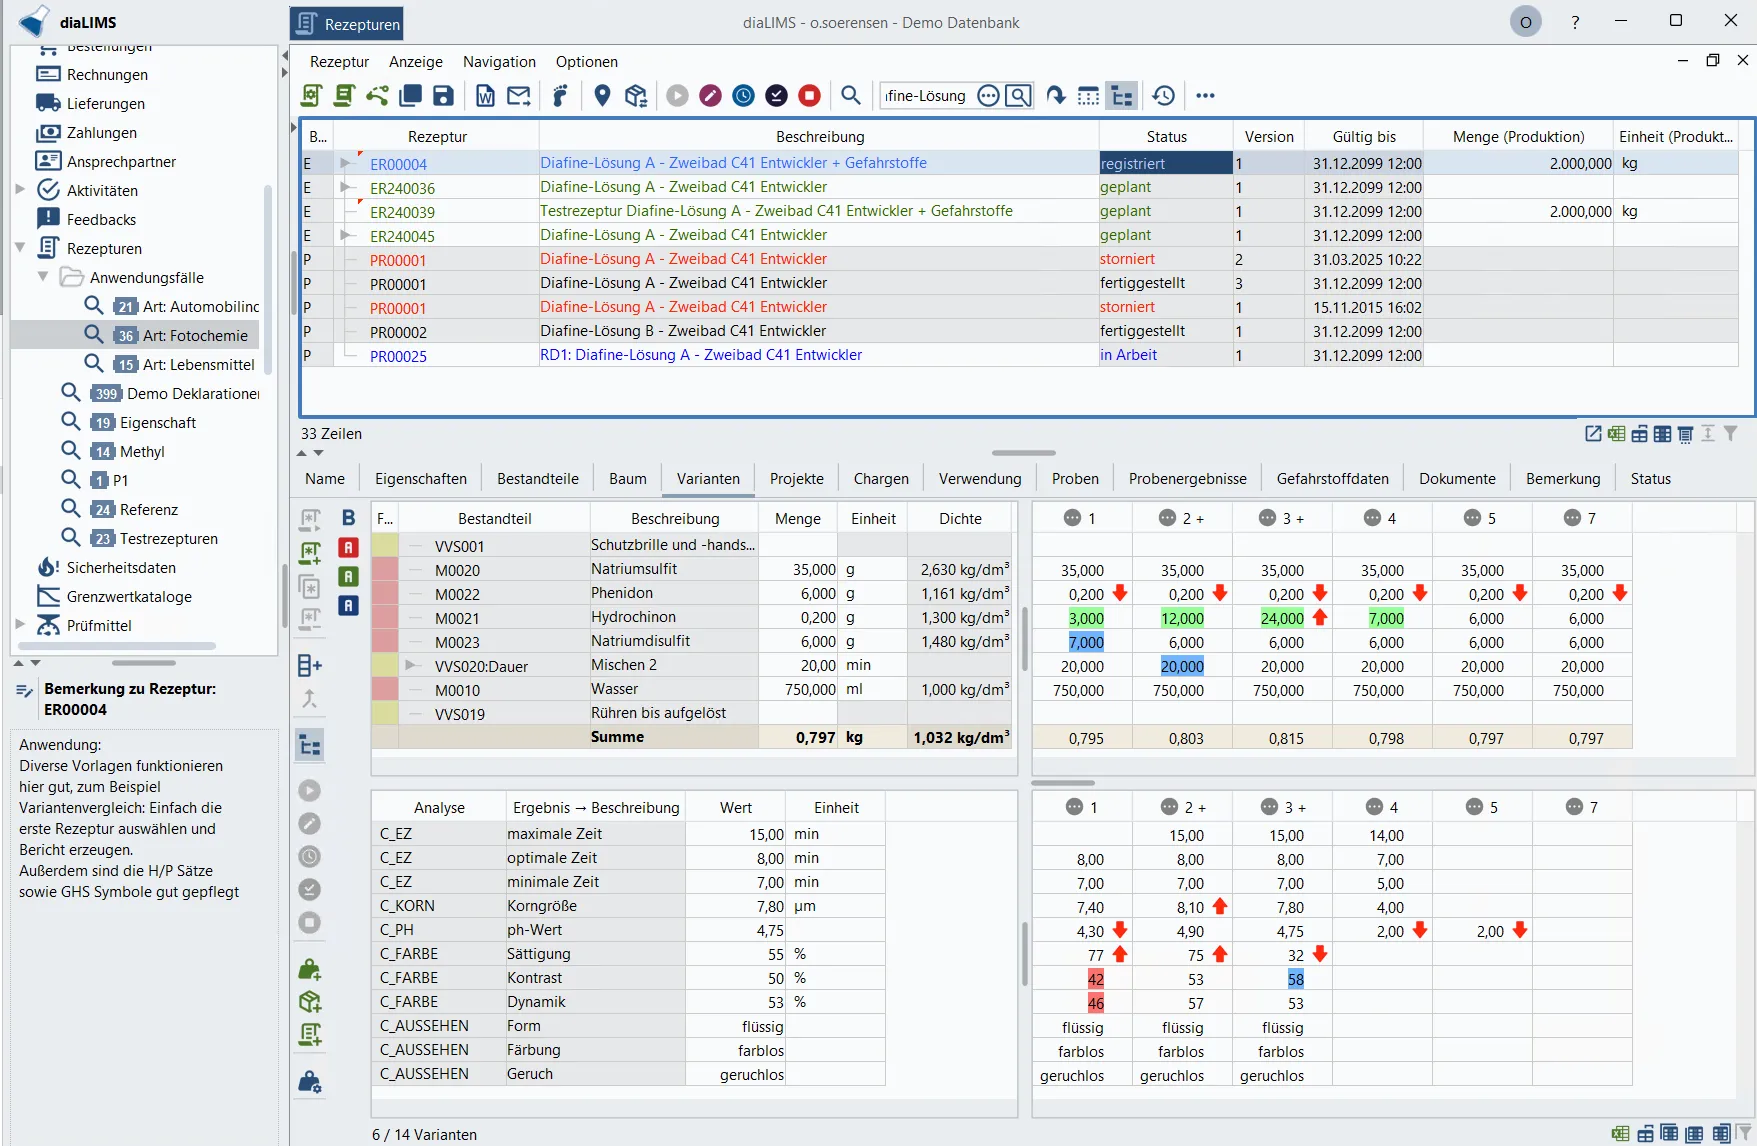Click the footprint icon in toolbar
The image size is (1757, 1146).
561,96
